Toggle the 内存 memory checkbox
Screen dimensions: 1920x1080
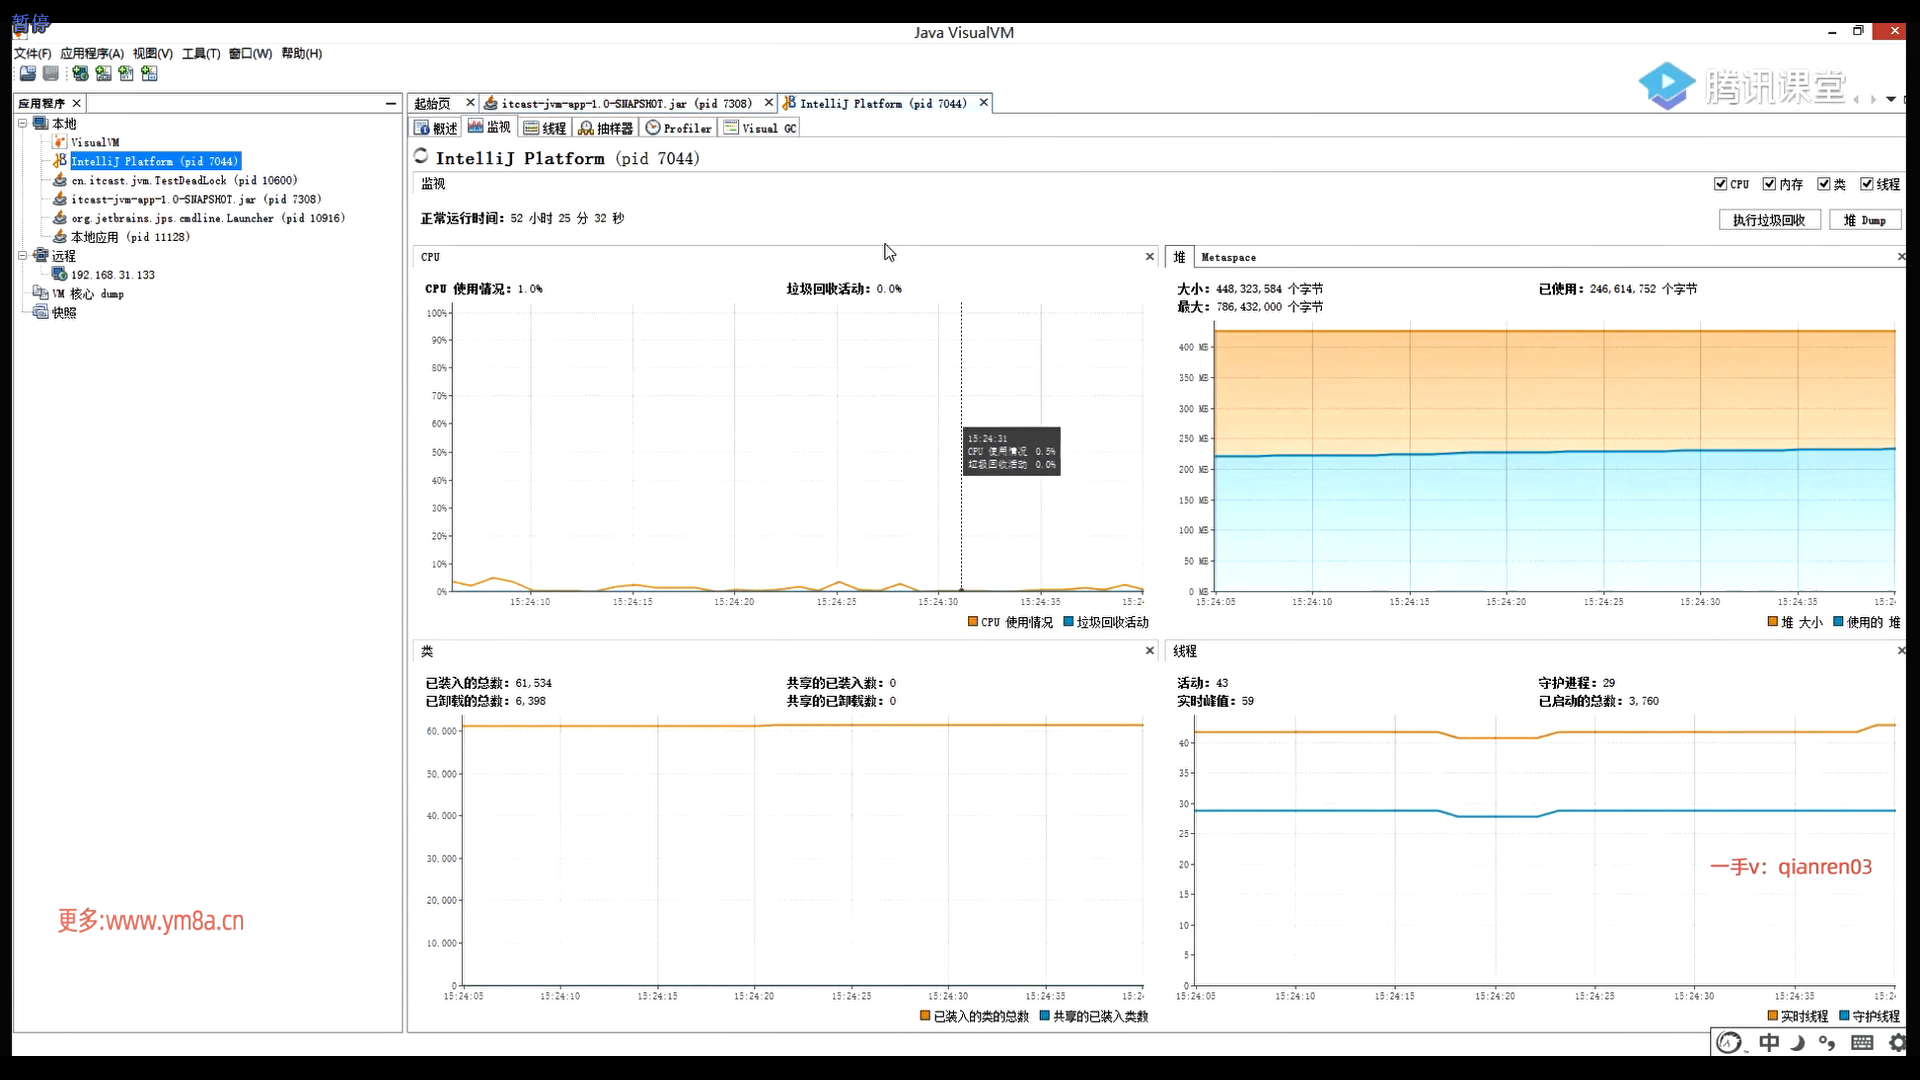point(1769,184)
